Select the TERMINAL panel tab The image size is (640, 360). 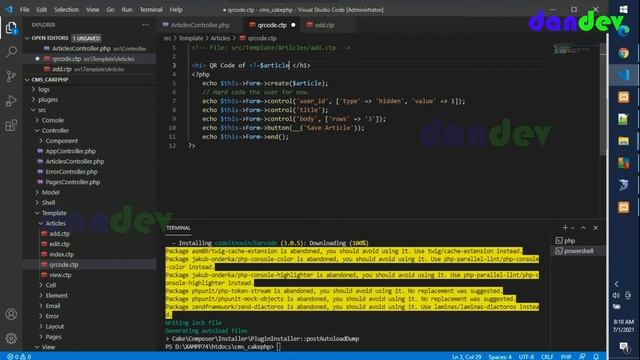pos(178,228)
